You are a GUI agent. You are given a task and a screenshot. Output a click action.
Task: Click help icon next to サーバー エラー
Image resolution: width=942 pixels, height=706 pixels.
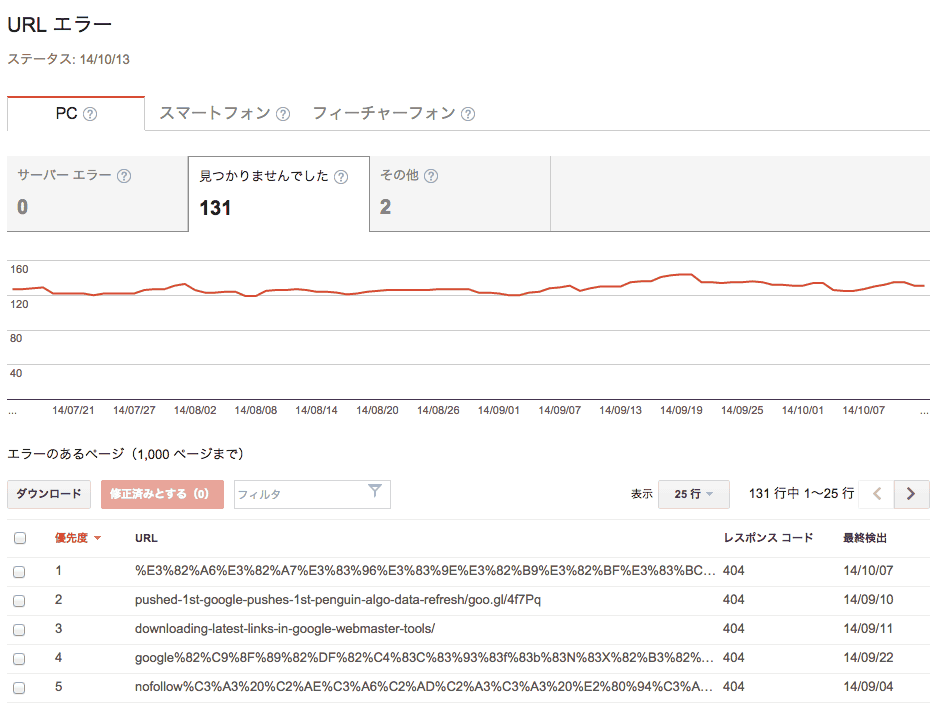tap(124, 176)
